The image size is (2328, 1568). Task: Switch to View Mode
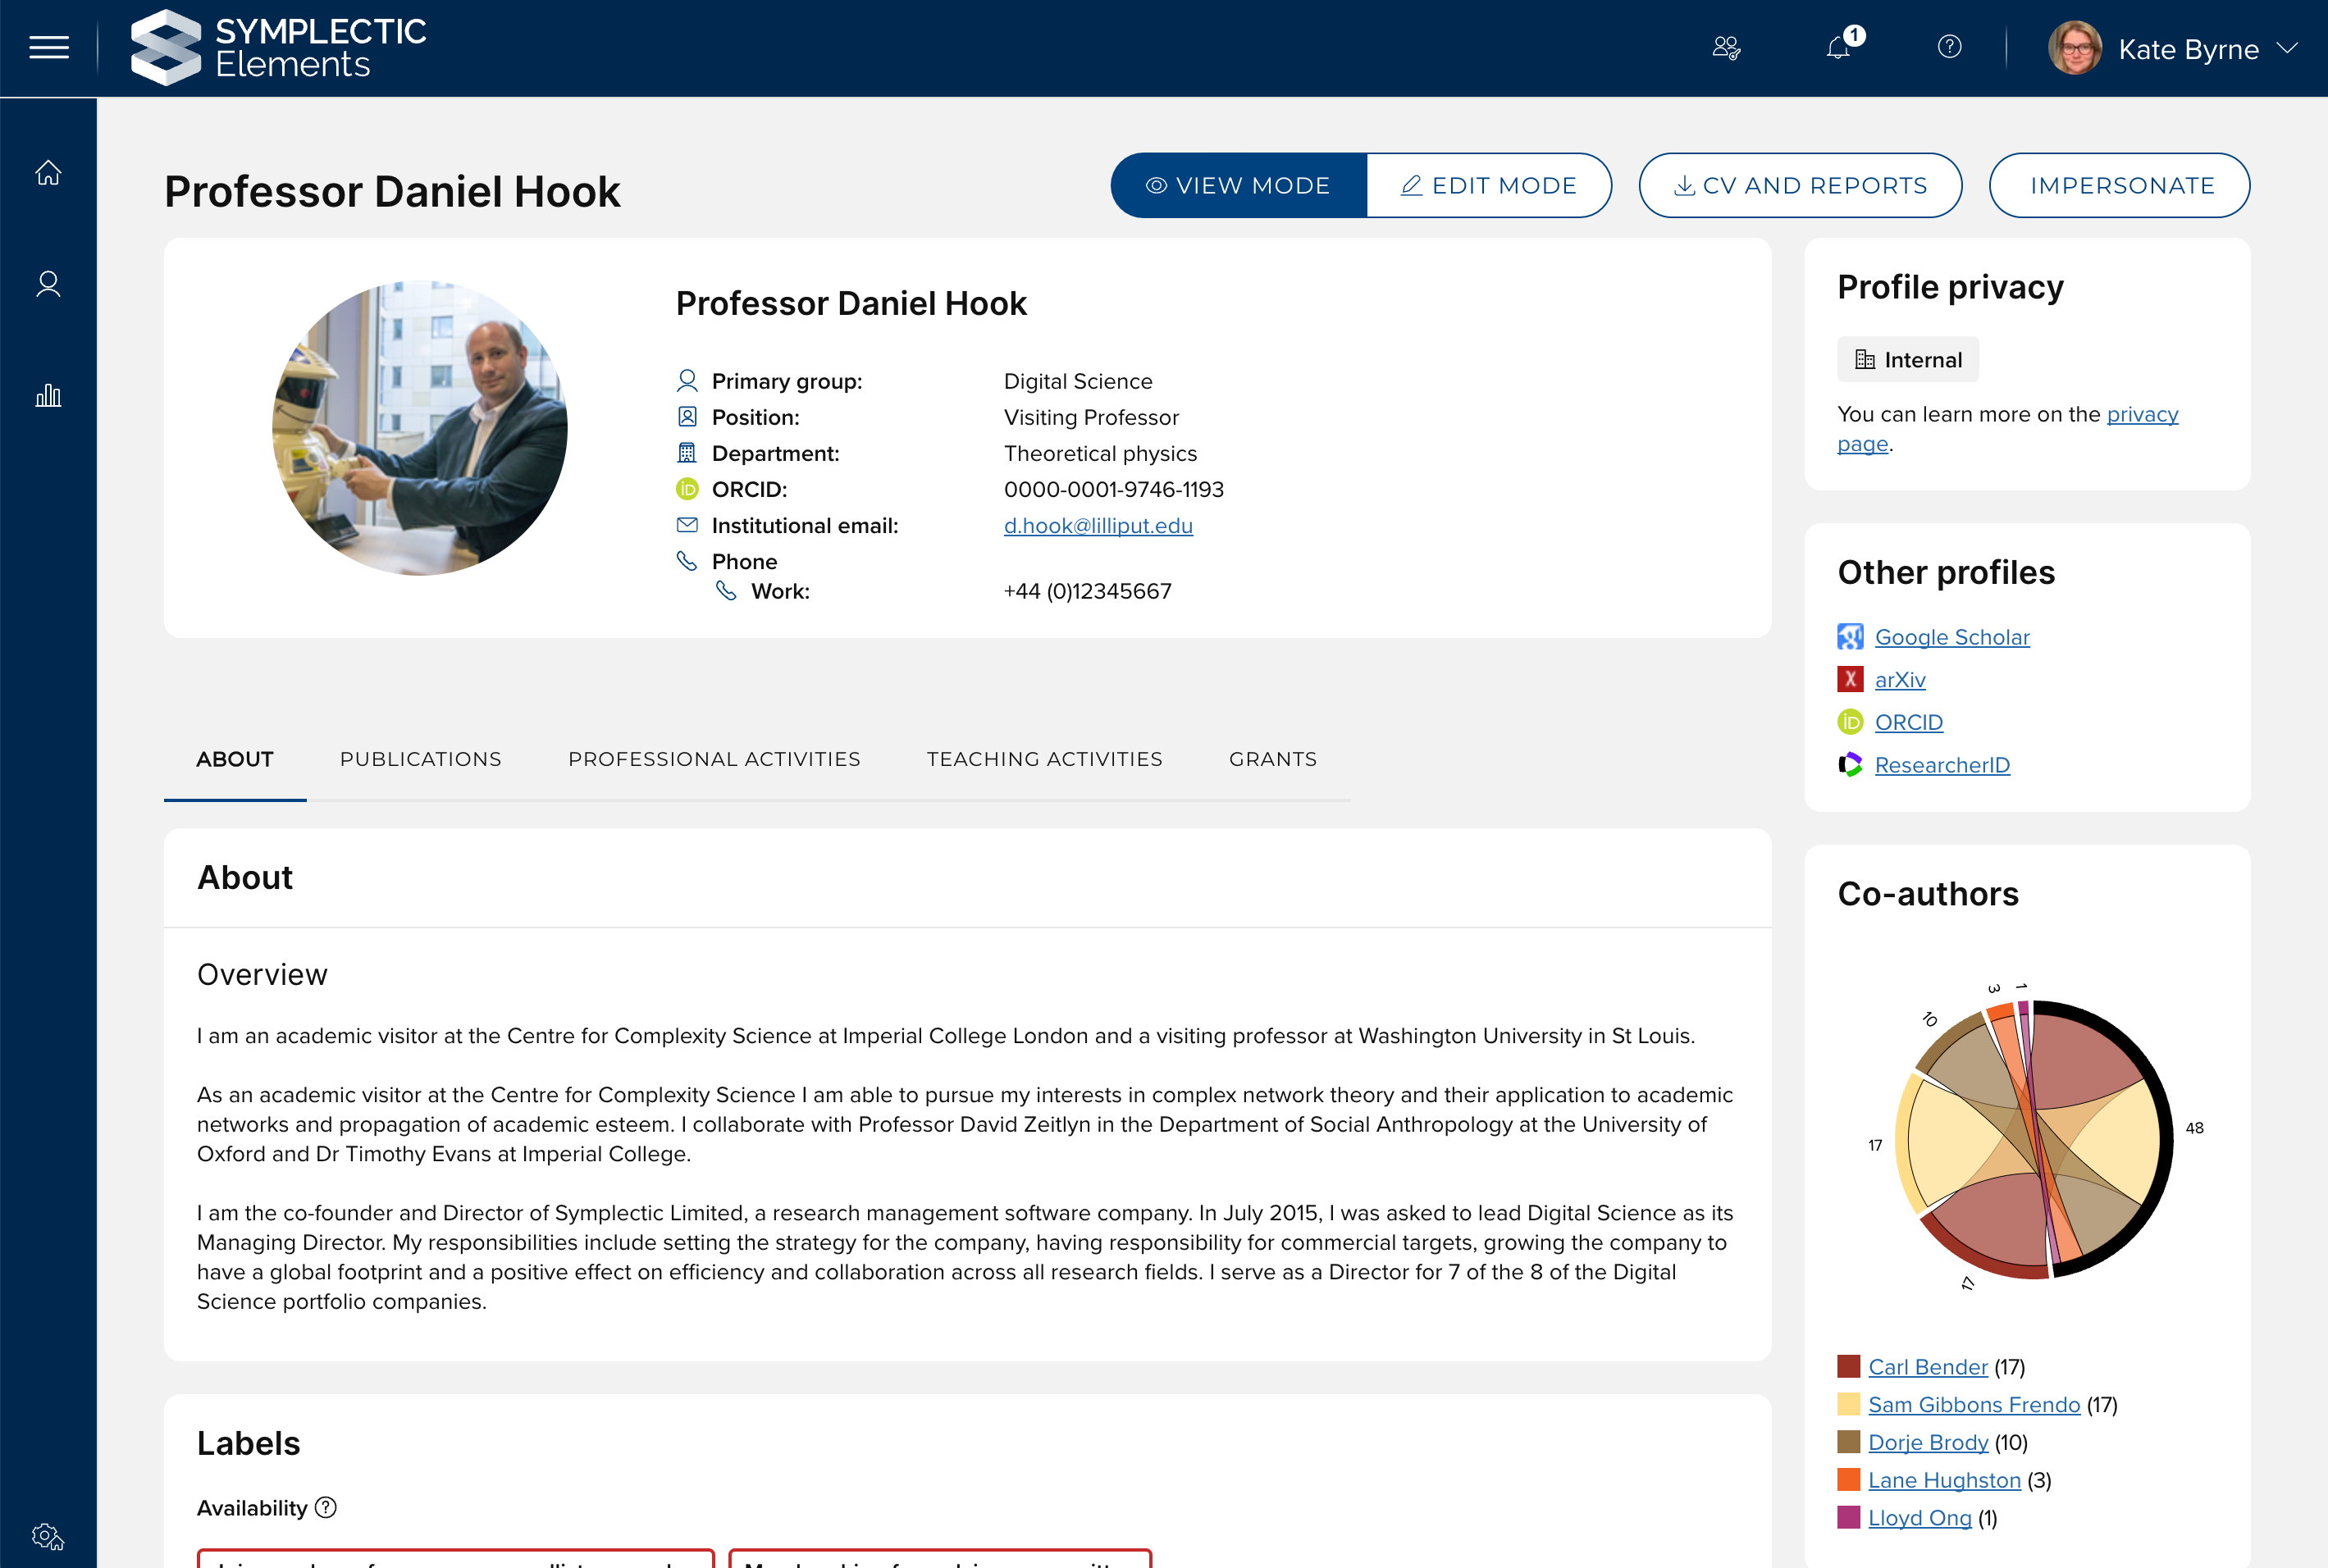click(x=1239, y=186)
